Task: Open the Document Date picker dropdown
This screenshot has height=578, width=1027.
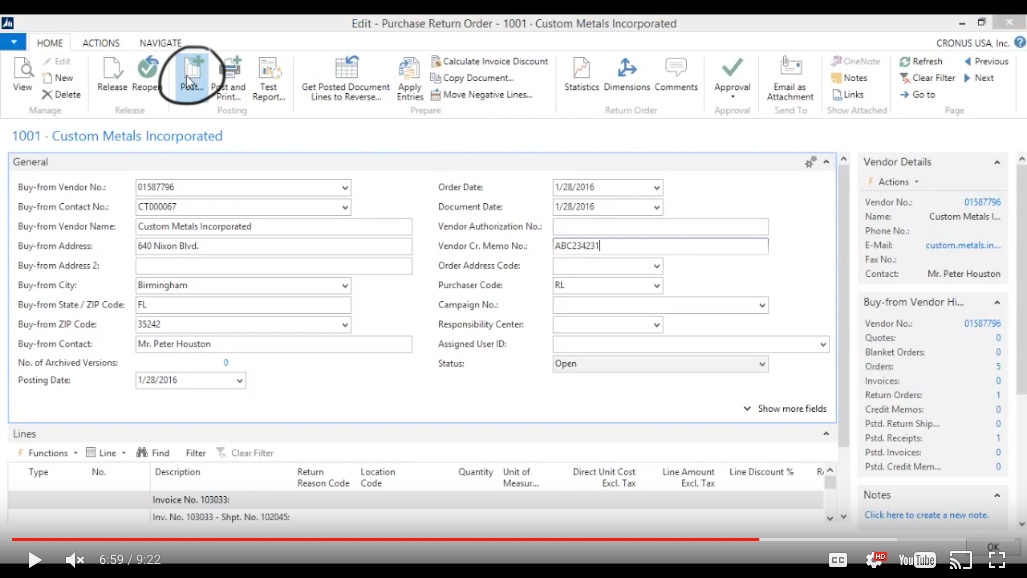Action: tap(656, 207)
